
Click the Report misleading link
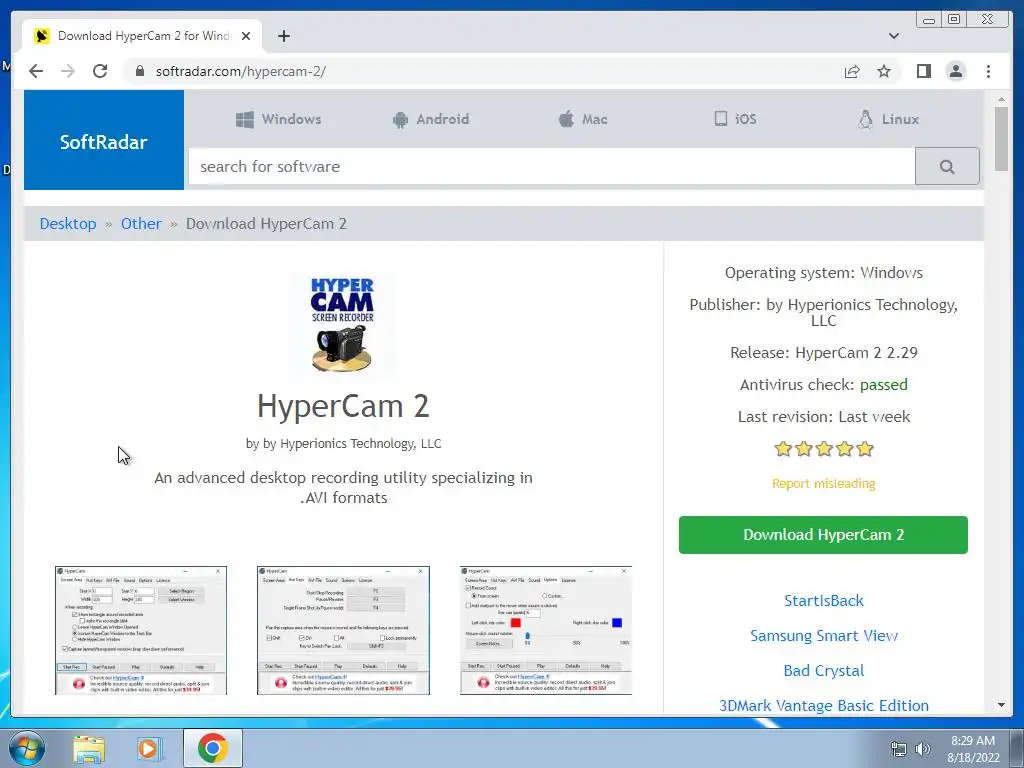click(x=824, y=484)
